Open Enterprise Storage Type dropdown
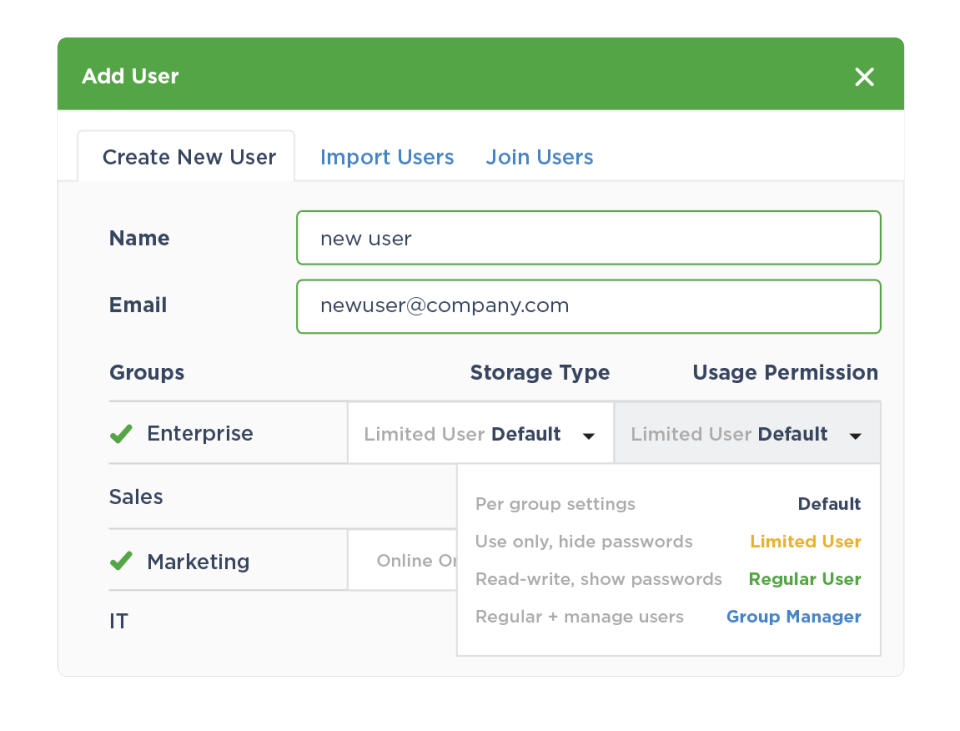Screen dimensions: 960x731 [480, 434]
